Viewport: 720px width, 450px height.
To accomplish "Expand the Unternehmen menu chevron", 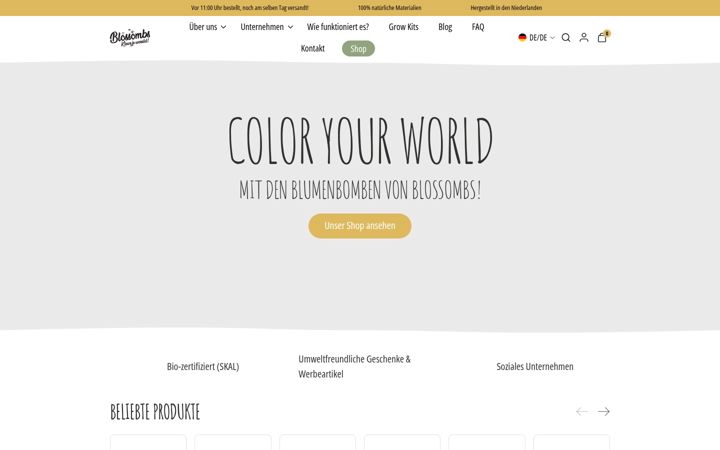I will [290, 27].
